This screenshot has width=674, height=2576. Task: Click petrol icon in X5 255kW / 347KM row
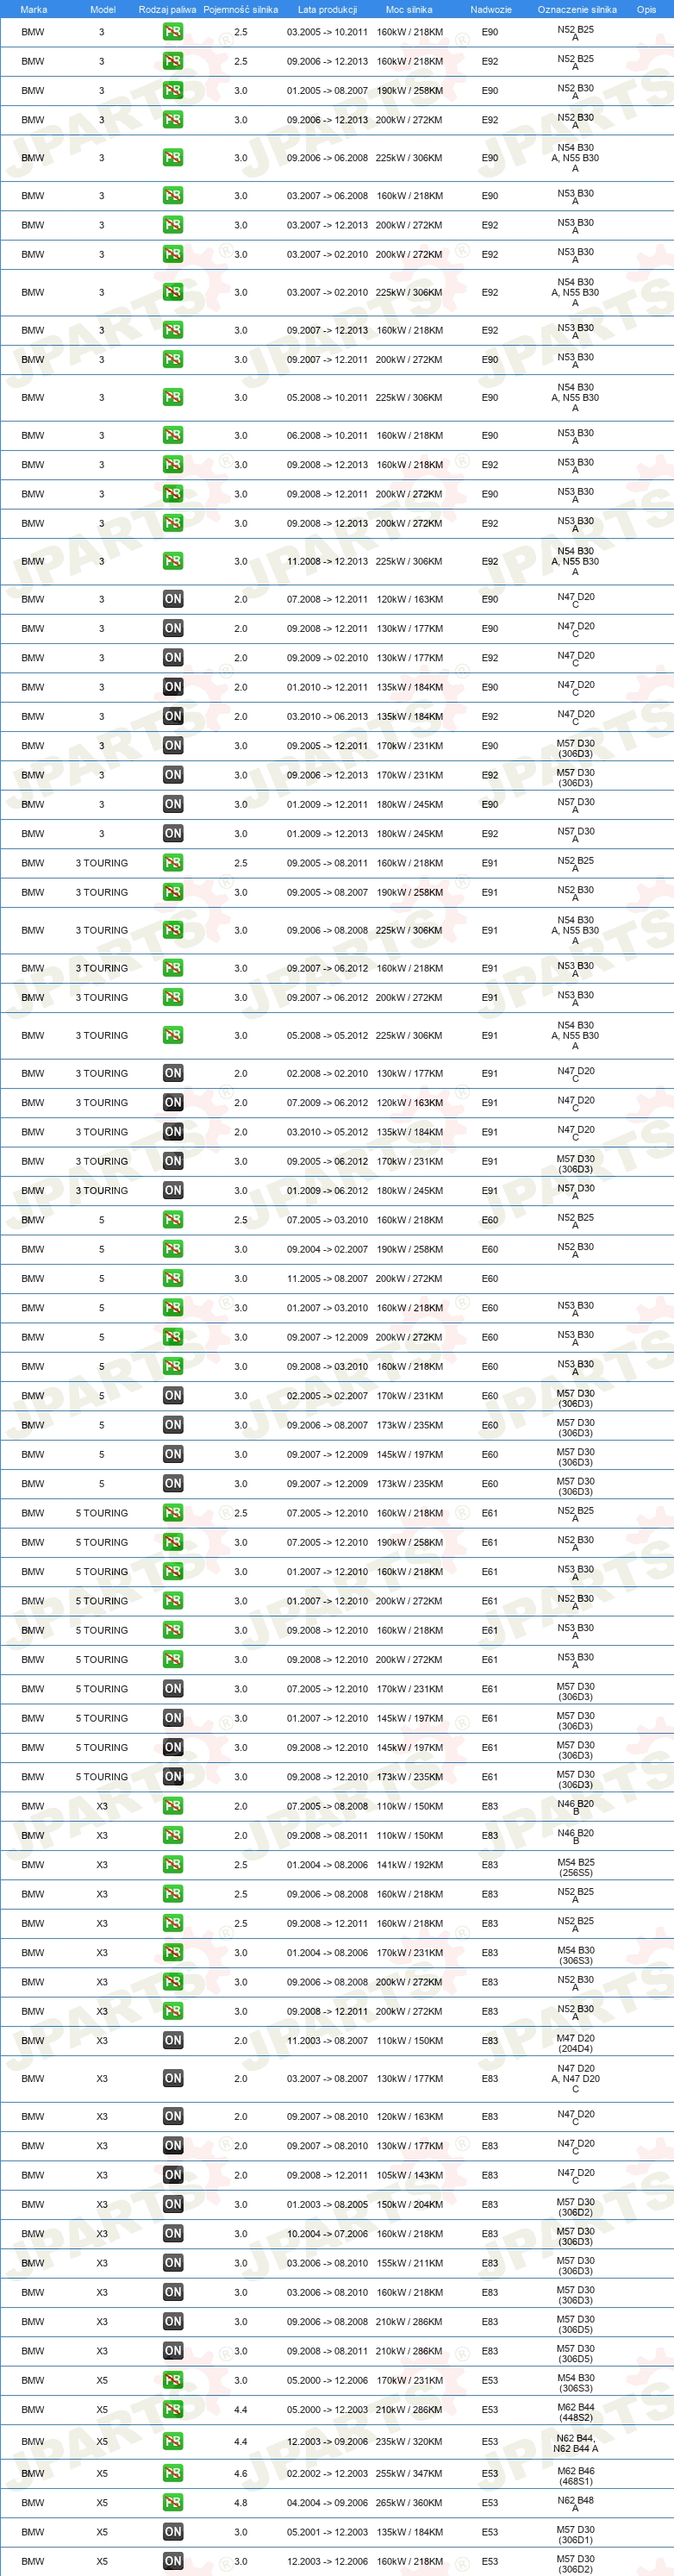click(x=173, y=2473)
